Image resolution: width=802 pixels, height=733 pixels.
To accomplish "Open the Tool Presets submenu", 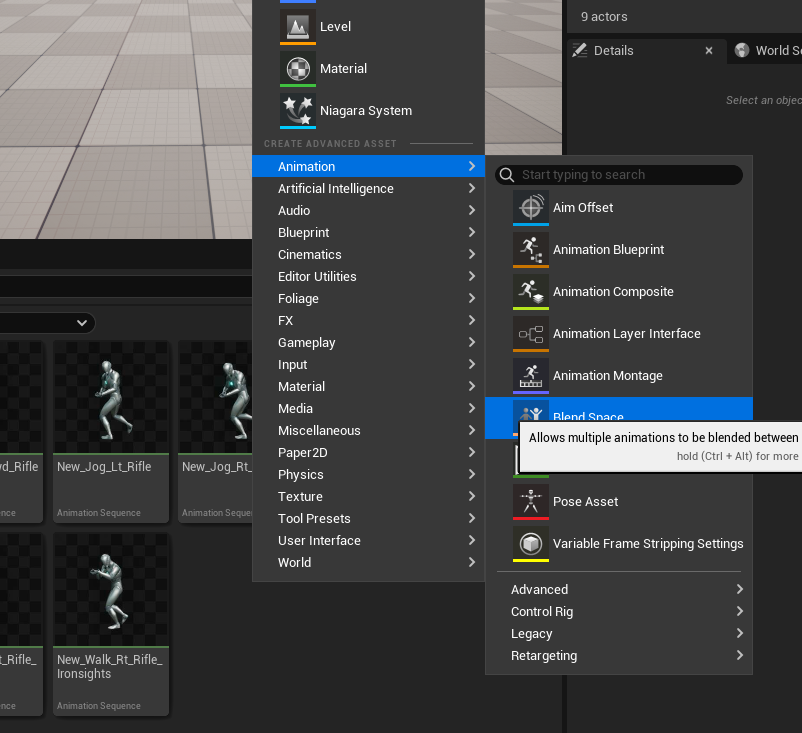I will click(x=368, y=518).
